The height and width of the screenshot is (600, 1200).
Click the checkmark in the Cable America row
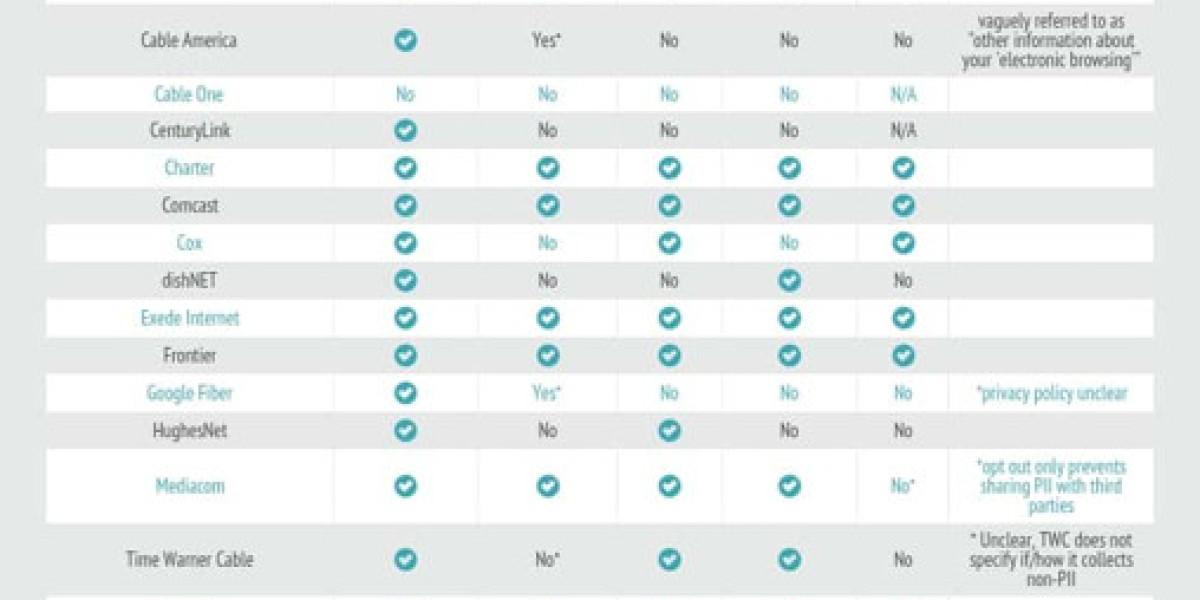tap(405, 41)
